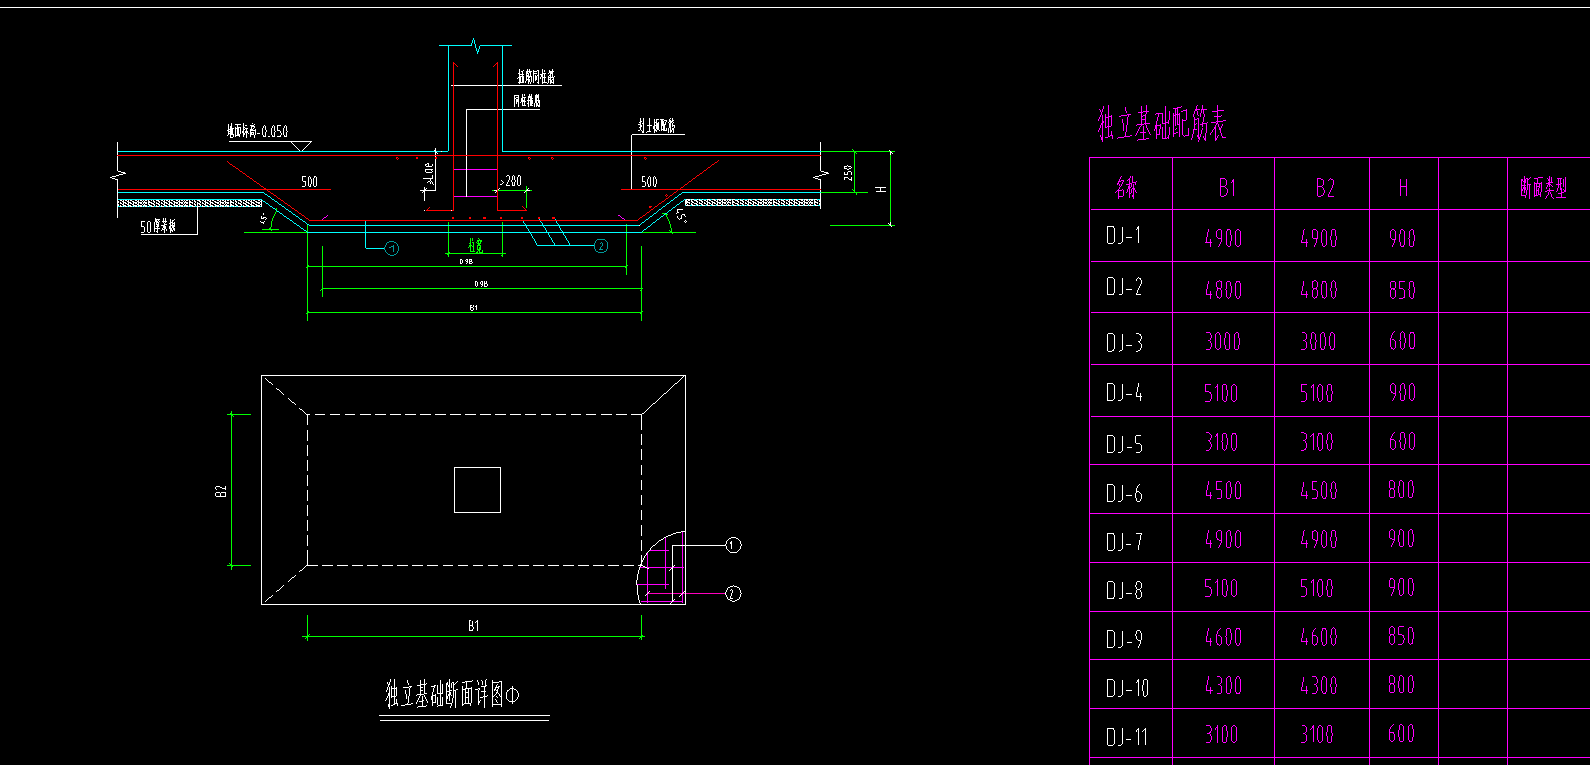The height and width of the screenshot is (765, 1590).
Task: Click the H dimension label in the section view
Action: click(881, 189)
